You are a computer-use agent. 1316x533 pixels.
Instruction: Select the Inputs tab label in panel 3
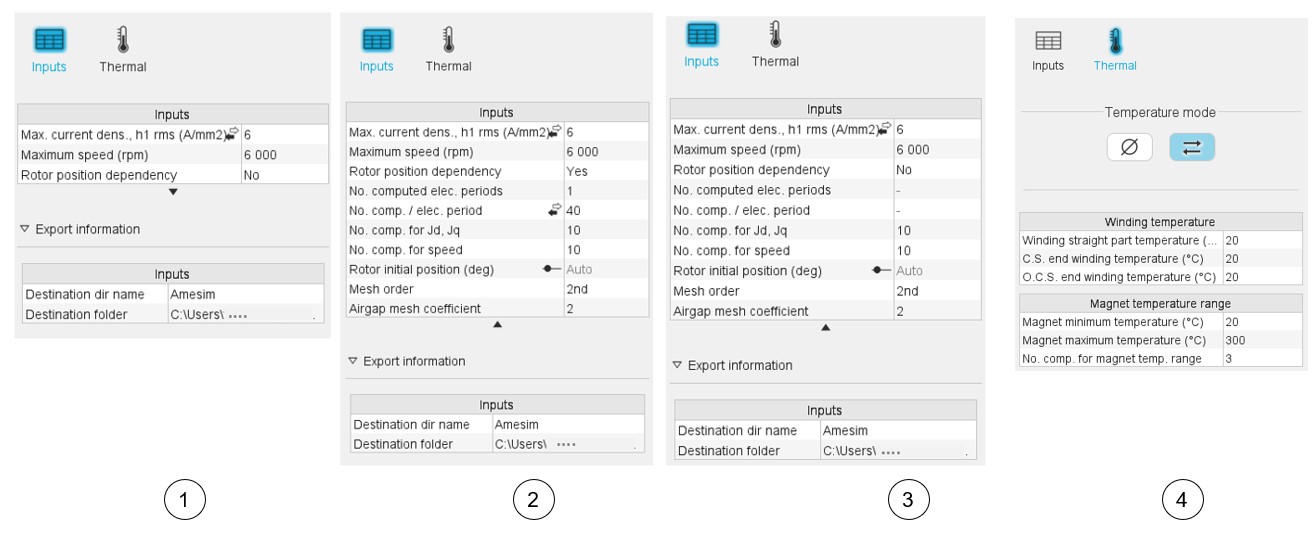coord(701,61)
